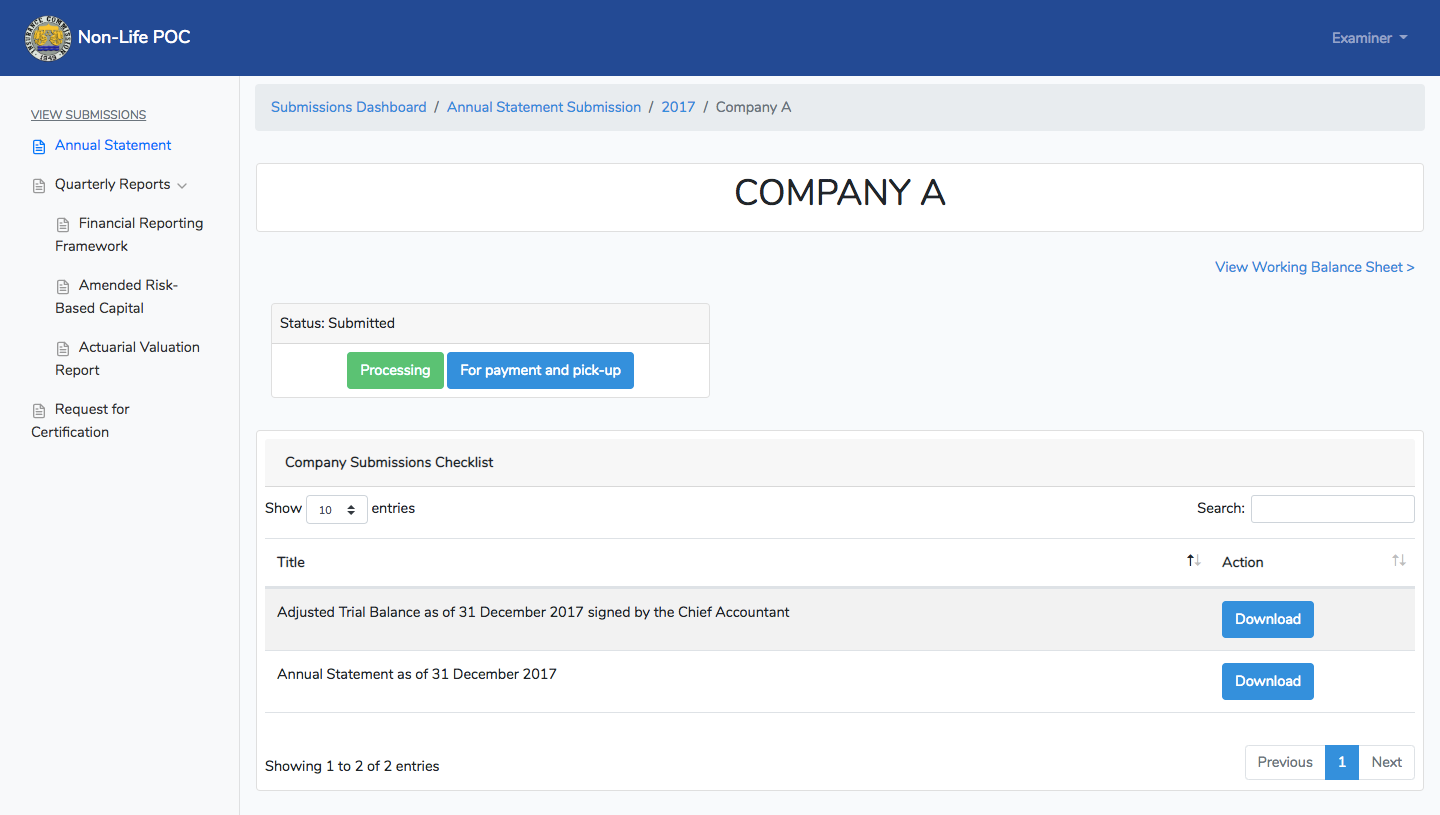
Task: Open the 2017 breadcrumb link
Action: click(x=678, y=107)
